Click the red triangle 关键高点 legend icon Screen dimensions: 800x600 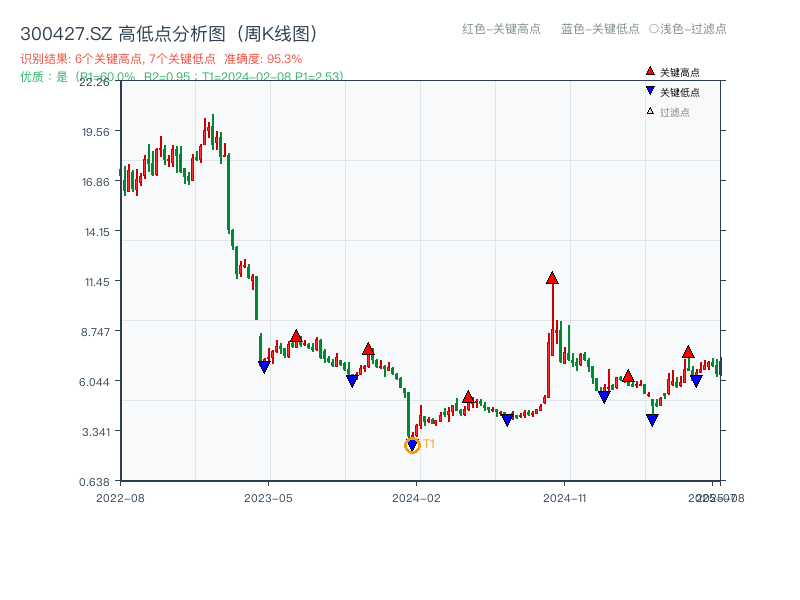650,71
